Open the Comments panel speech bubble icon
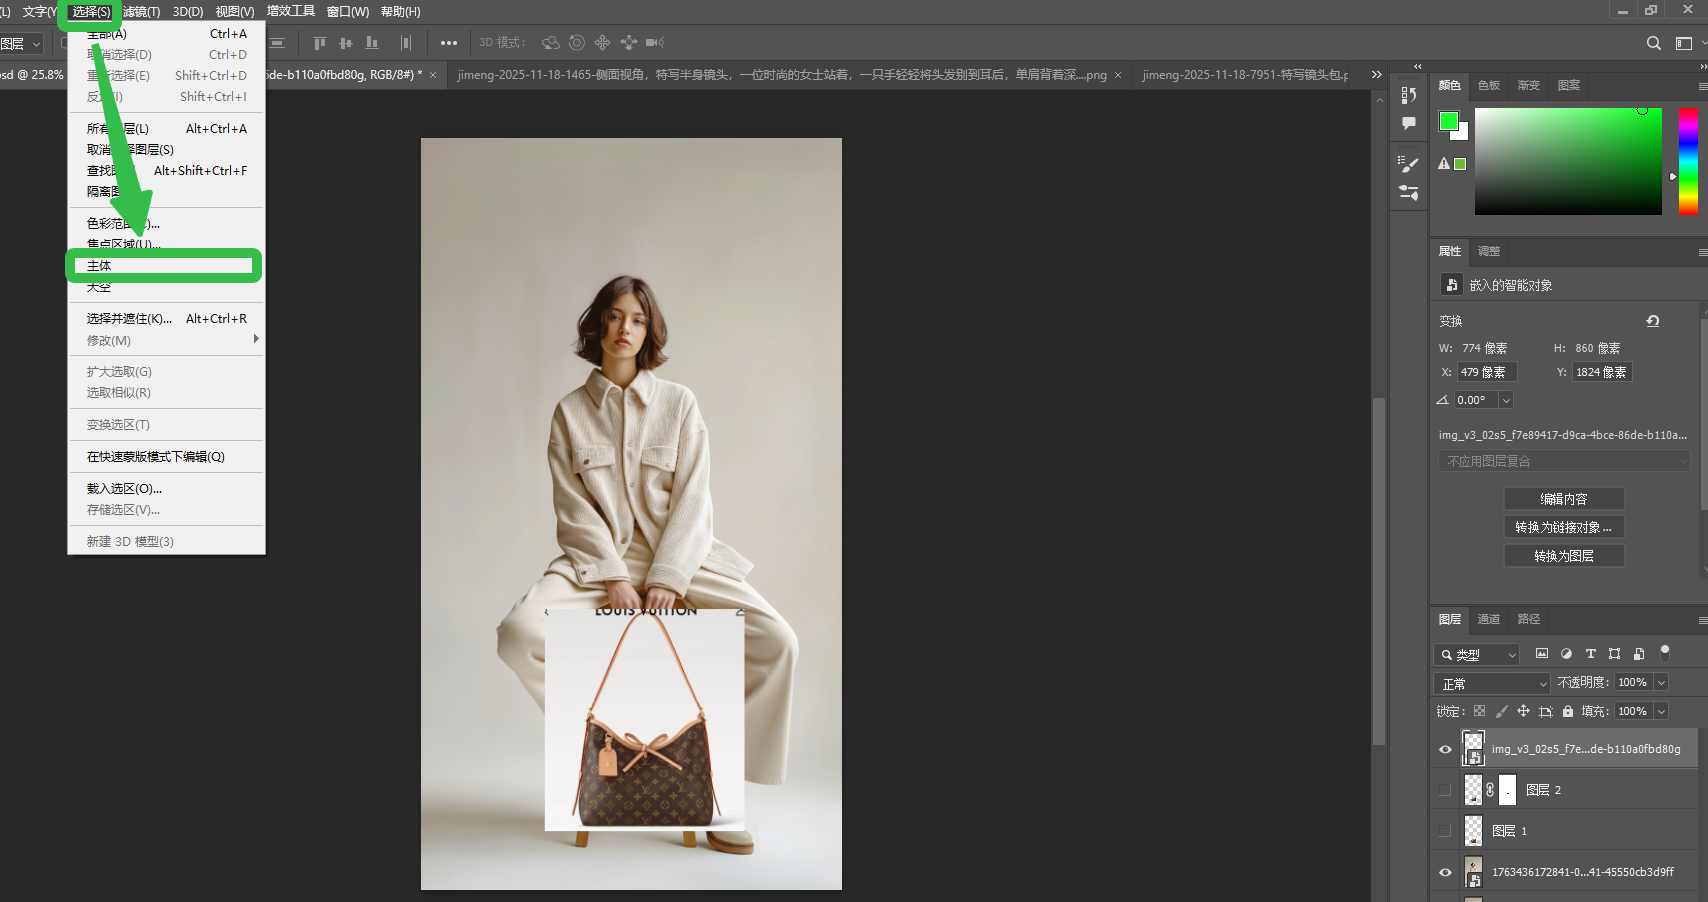Screen dimensions: 1708x902 tap(1409, 123)
